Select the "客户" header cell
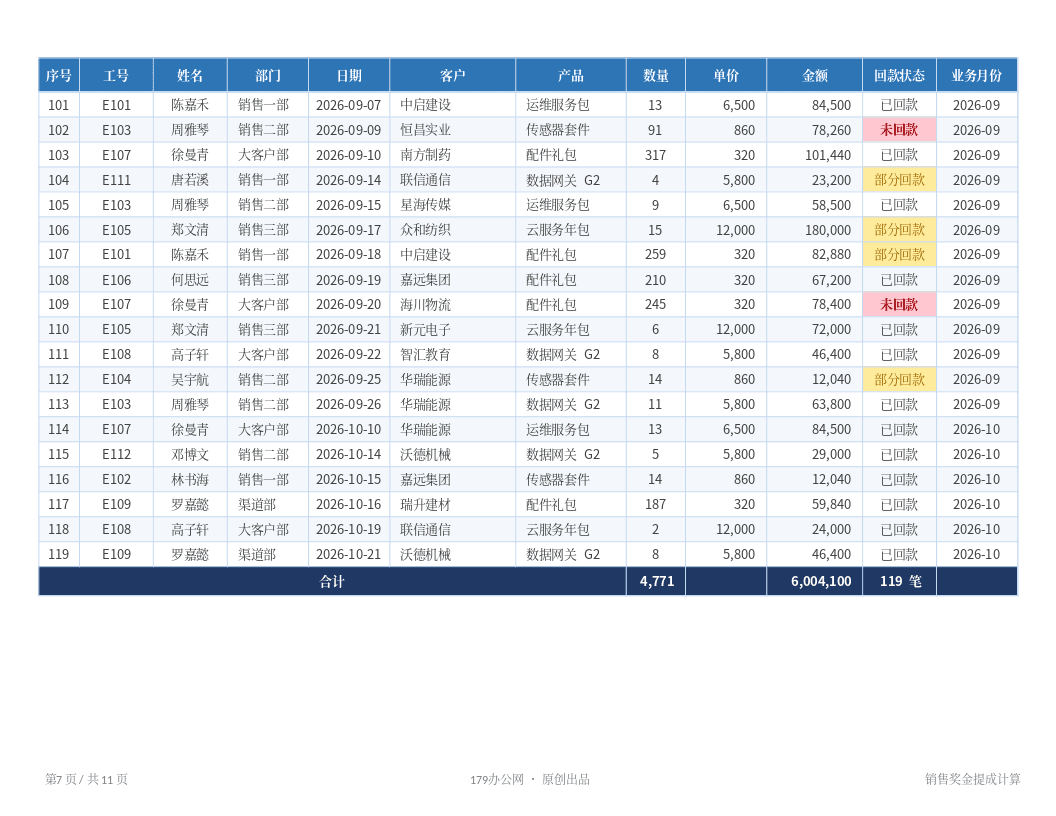This screenshot has width=1056, height=816. coord(453,75)
